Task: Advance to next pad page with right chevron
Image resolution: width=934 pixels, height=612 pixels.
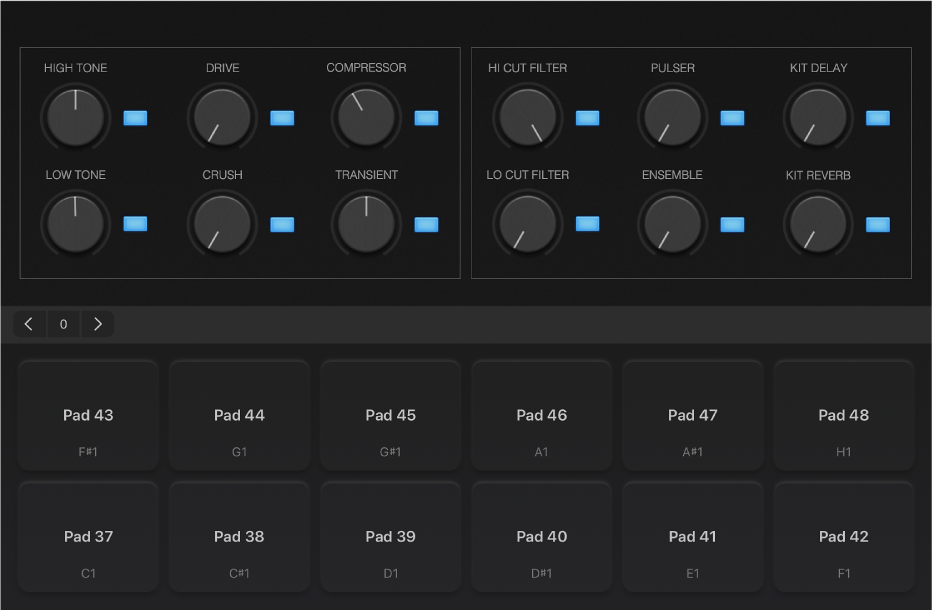Action: point(98,323)
